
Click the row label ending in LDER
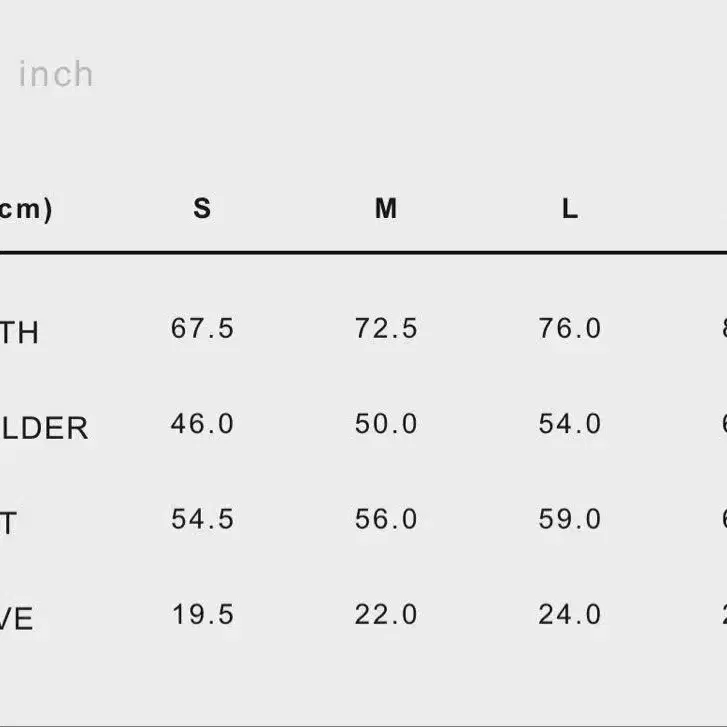coord(44,428)
